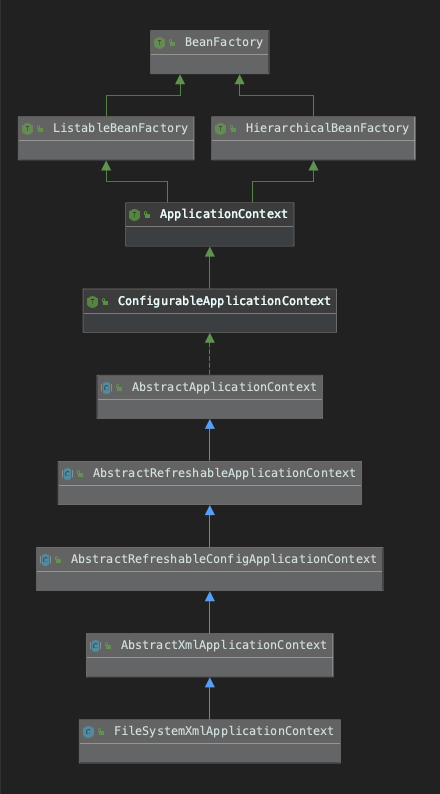Select the ListableBeanFactory node label
Viewport: 440px width, 794px height.
pos(121,128)
